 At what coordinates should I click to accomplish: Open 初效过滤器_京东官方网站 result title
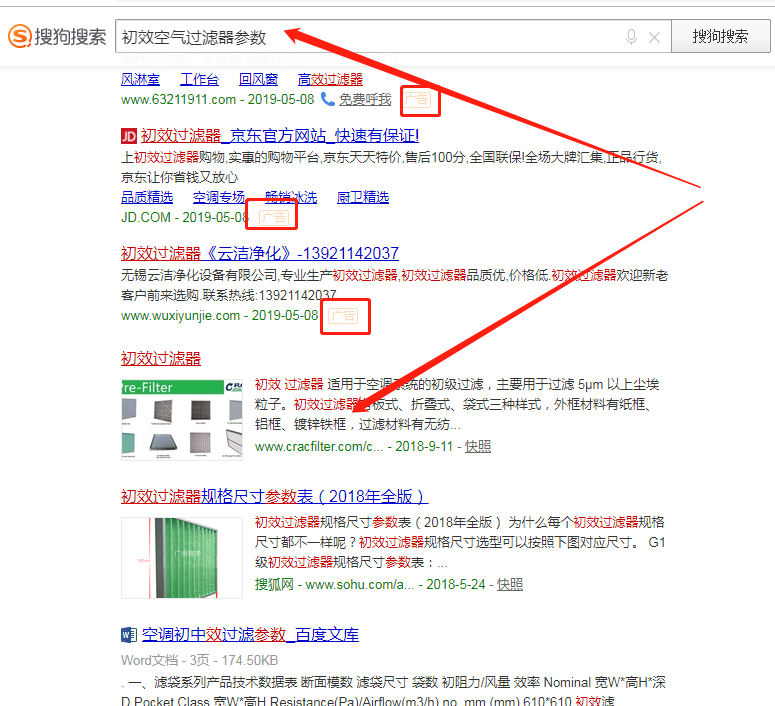(x=280, y=135)
